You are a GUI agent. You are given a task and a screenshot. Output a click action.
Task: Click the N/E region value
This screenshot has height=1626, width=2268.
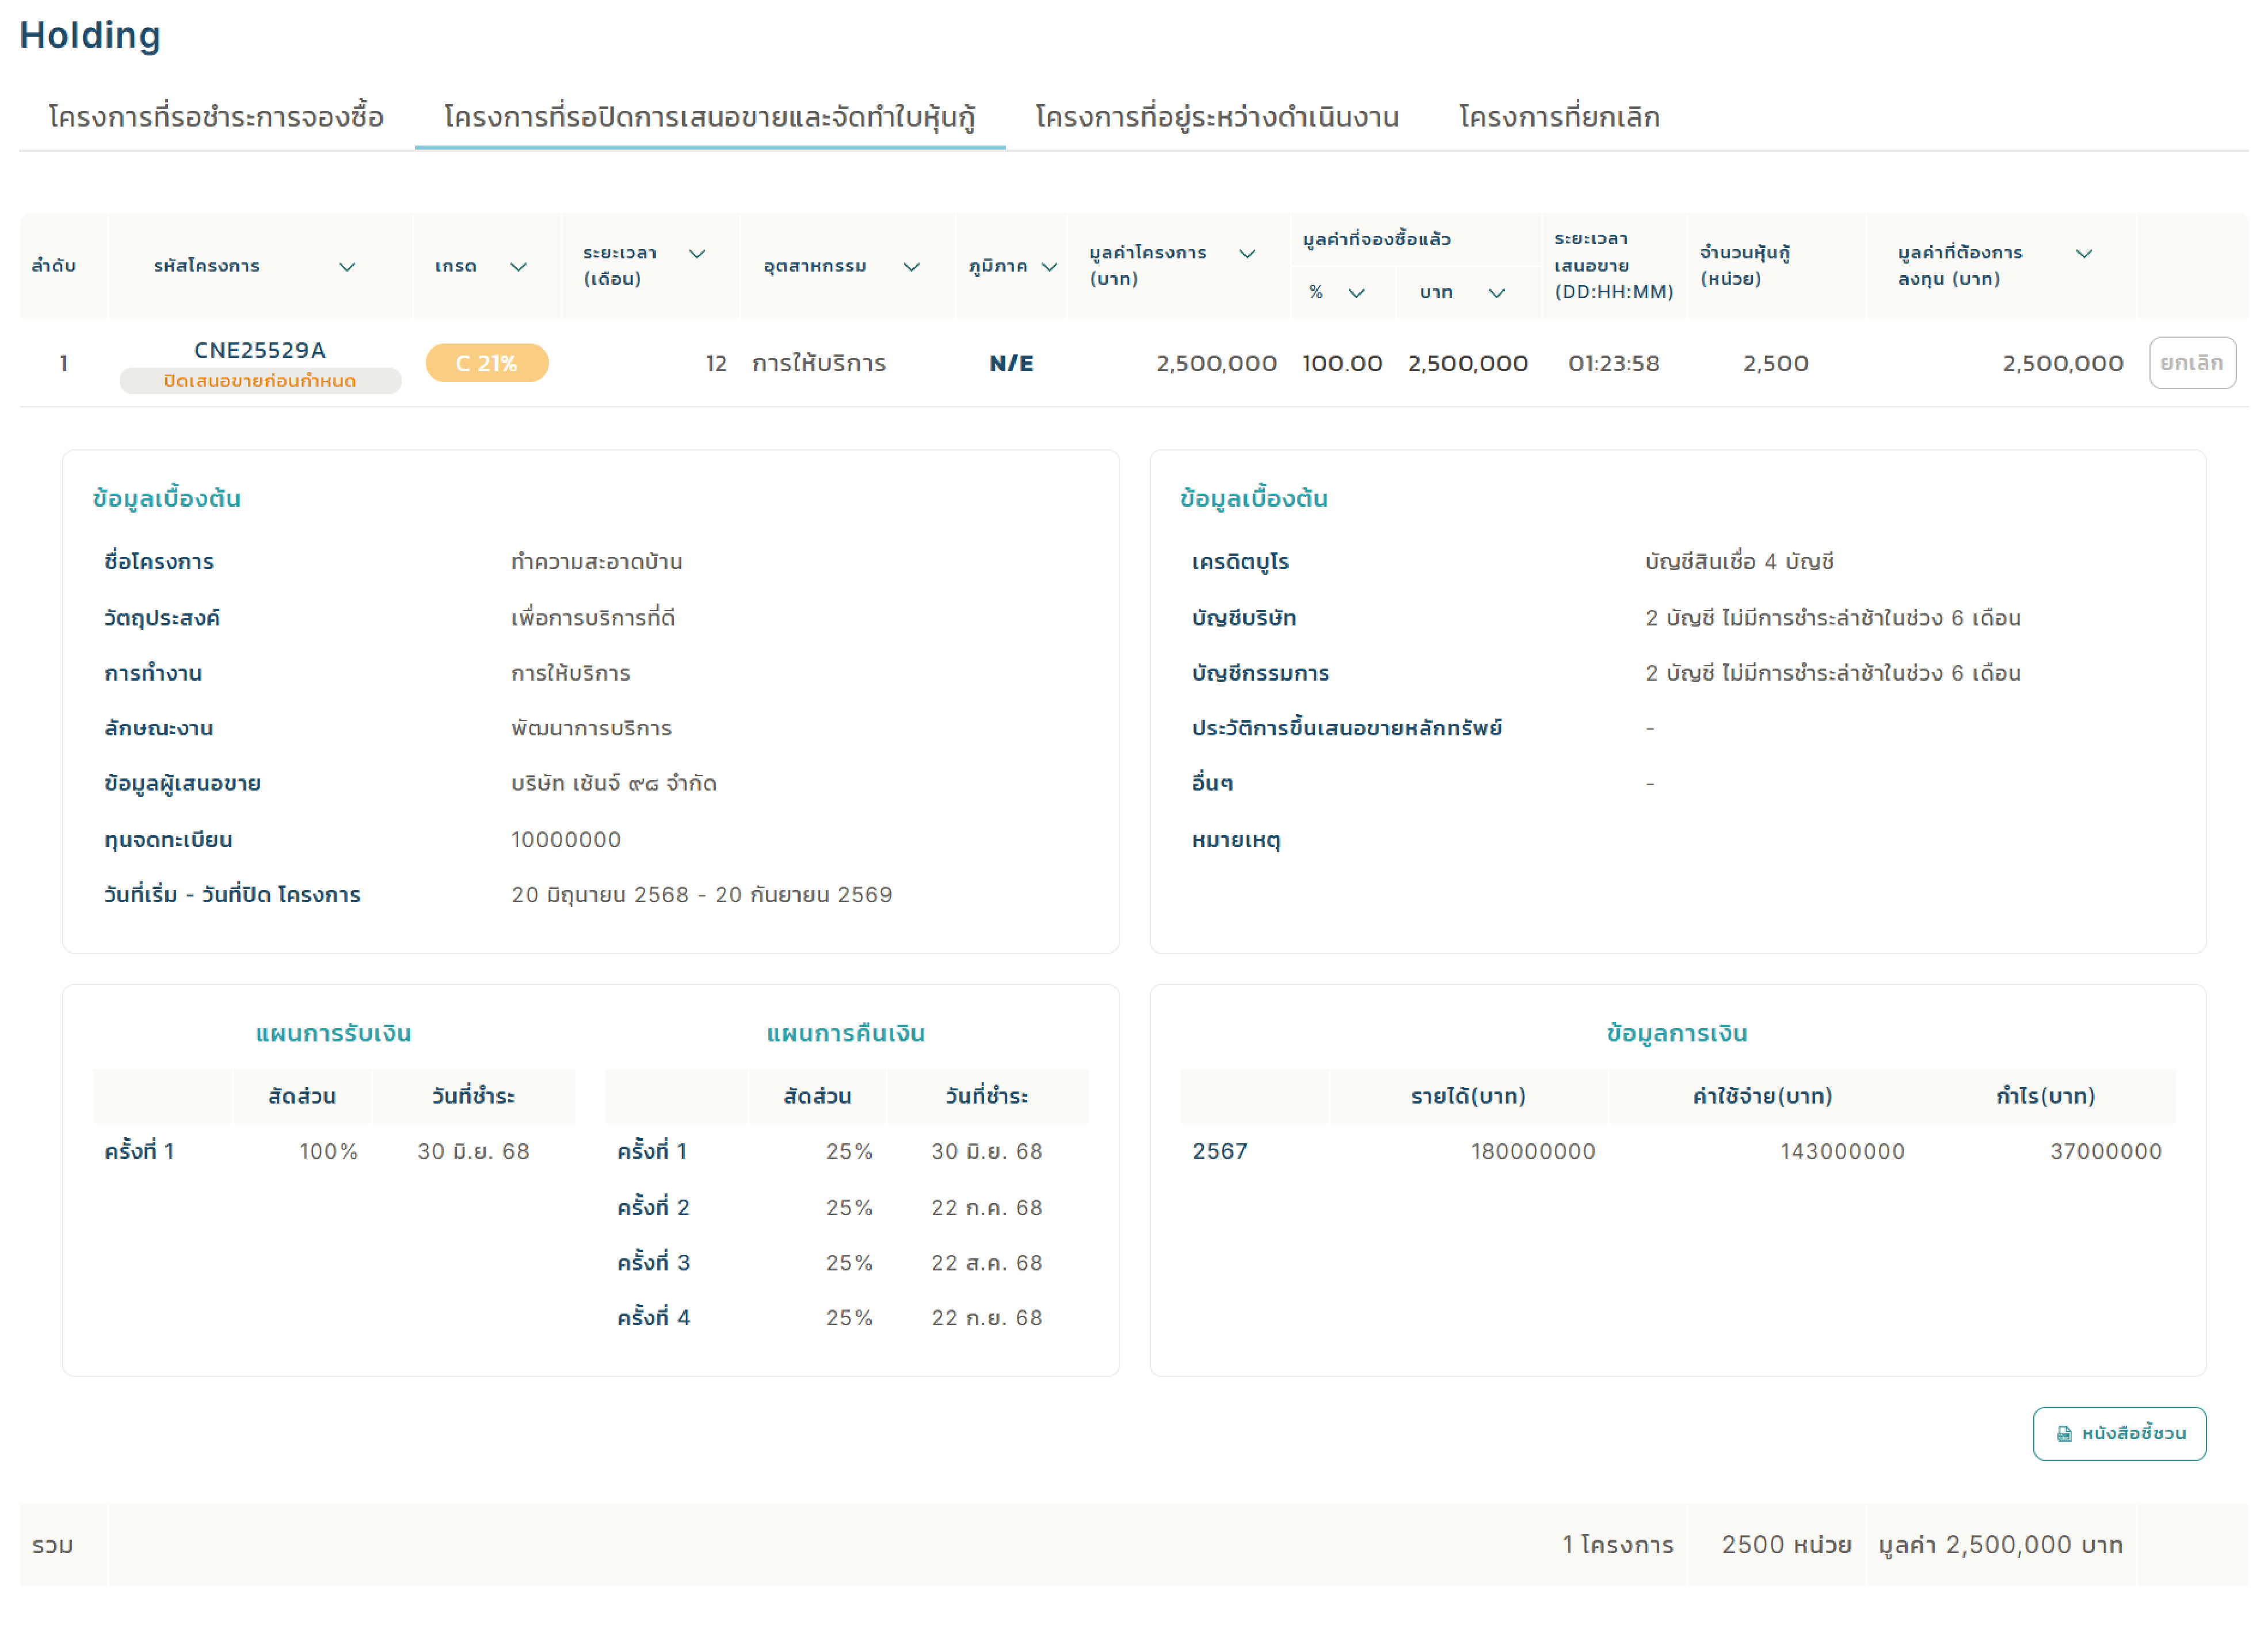point(1011,363)
